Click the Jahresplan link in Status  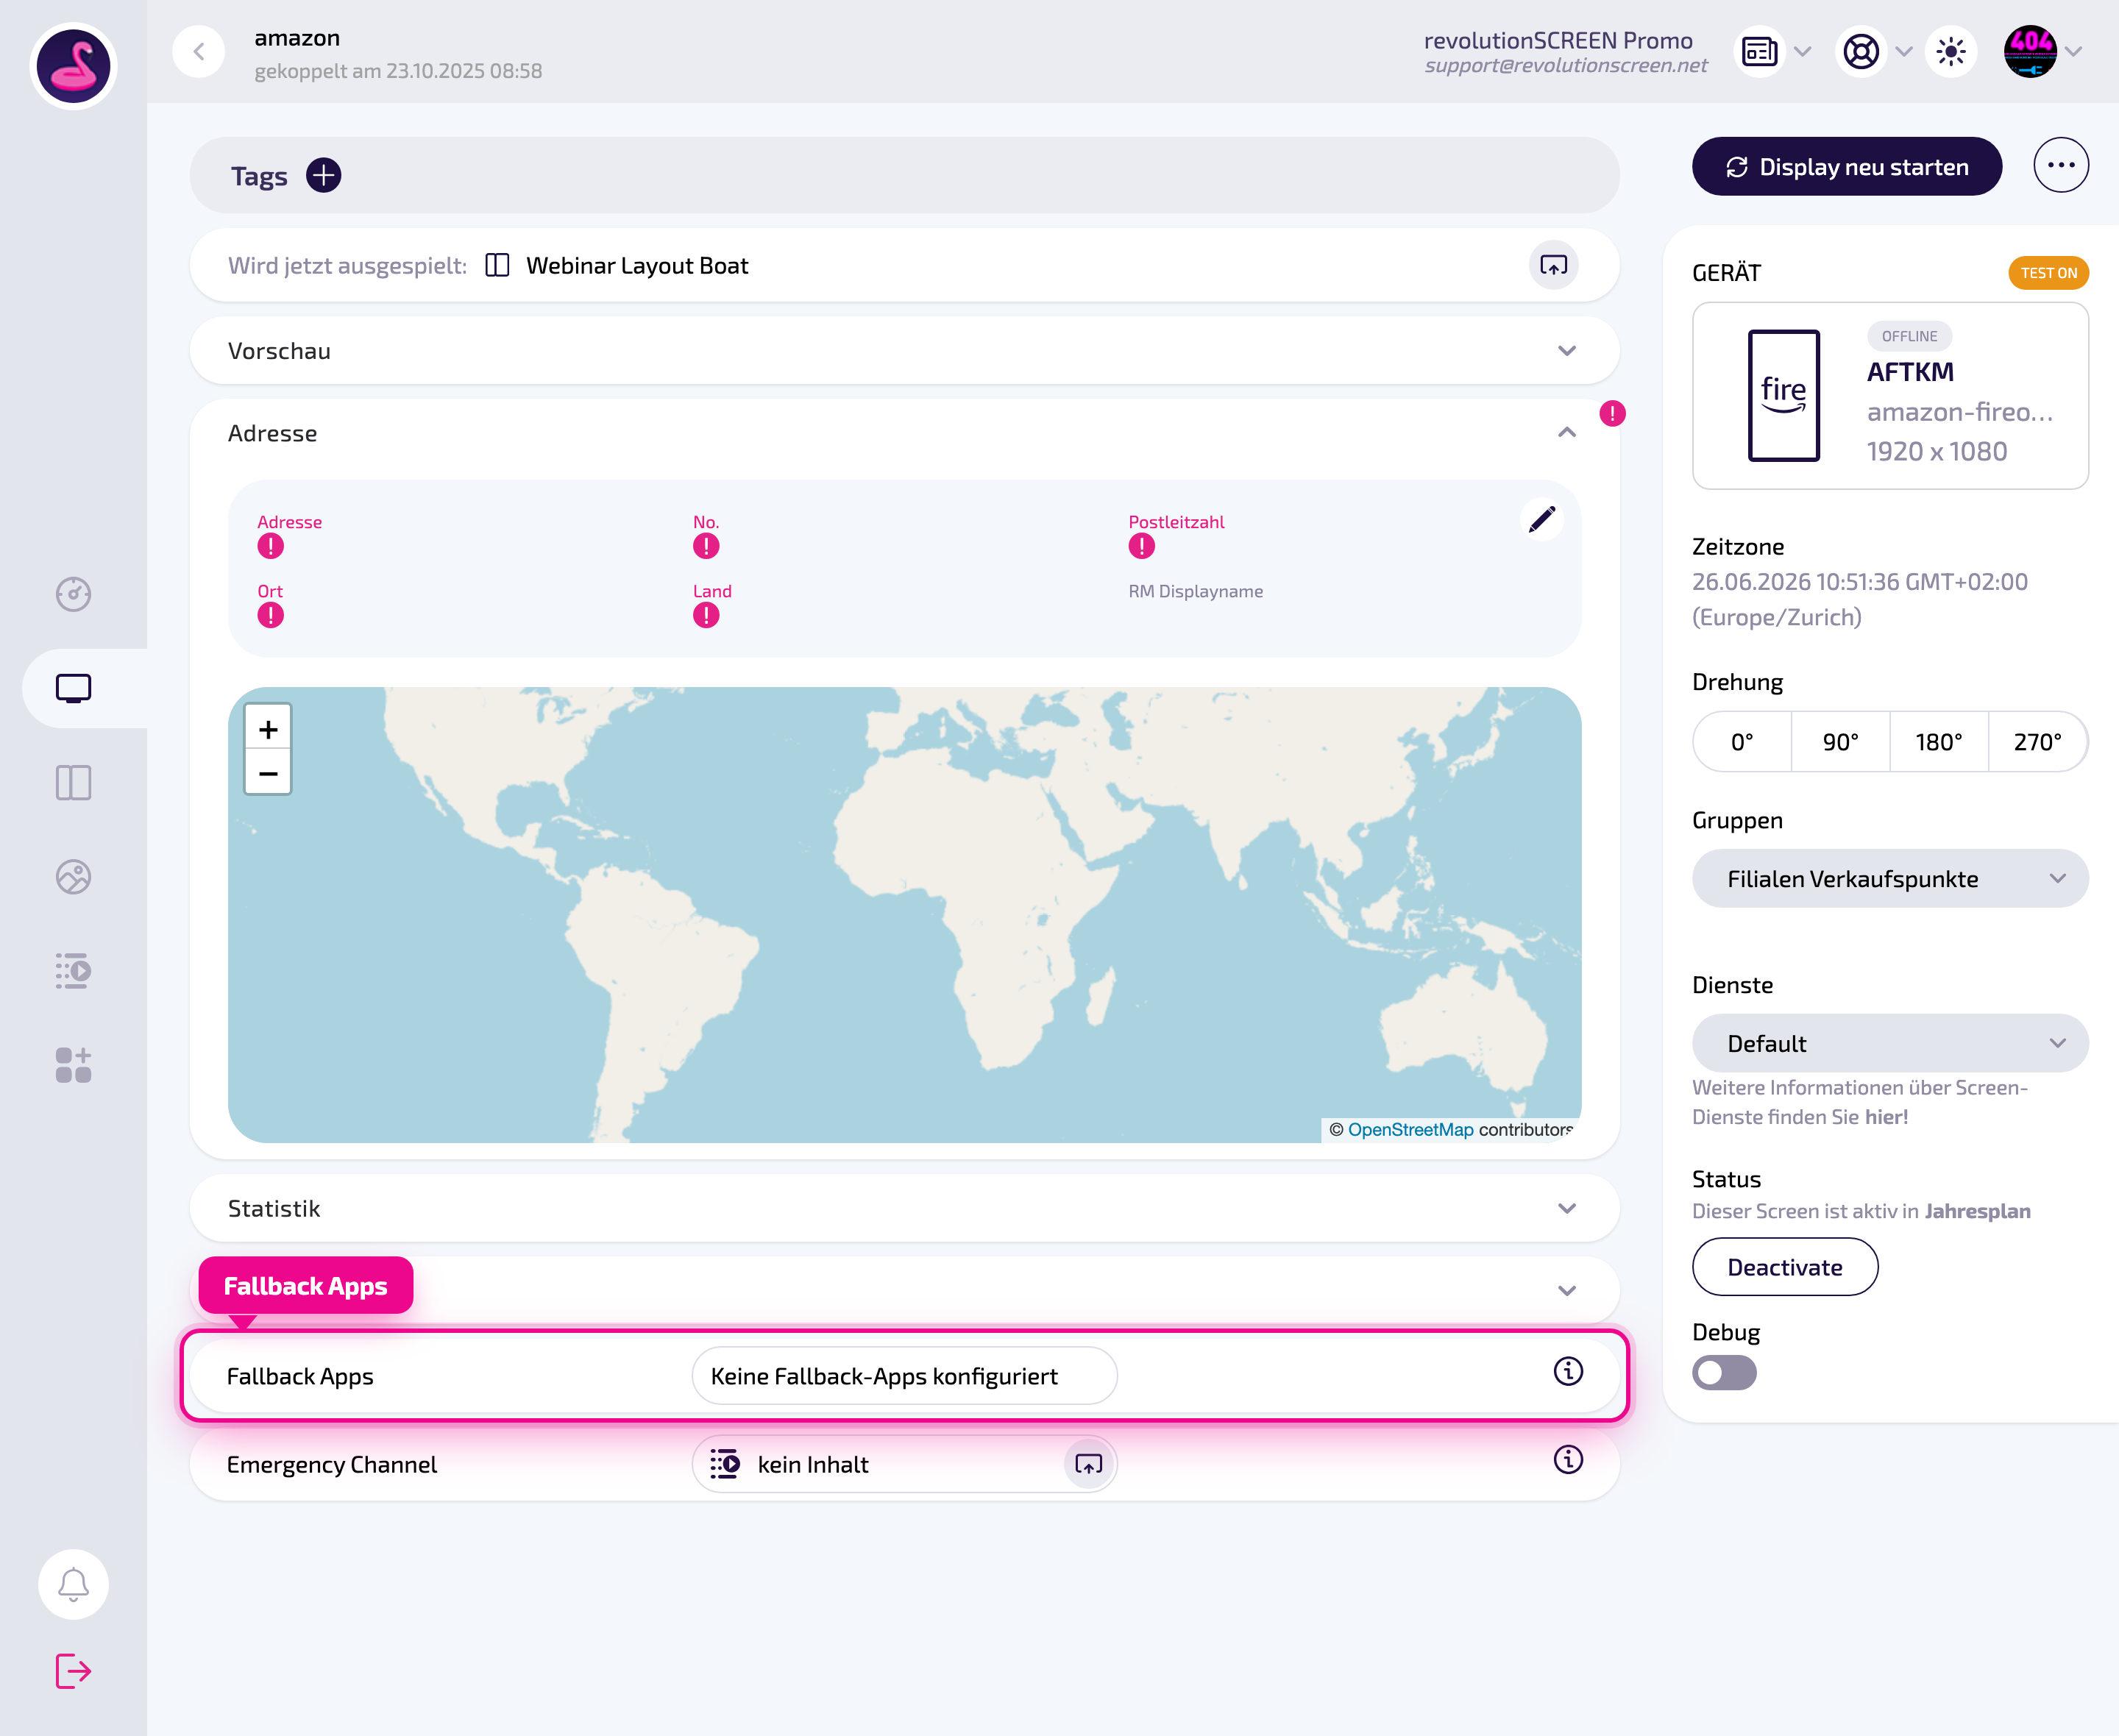1977,1211
